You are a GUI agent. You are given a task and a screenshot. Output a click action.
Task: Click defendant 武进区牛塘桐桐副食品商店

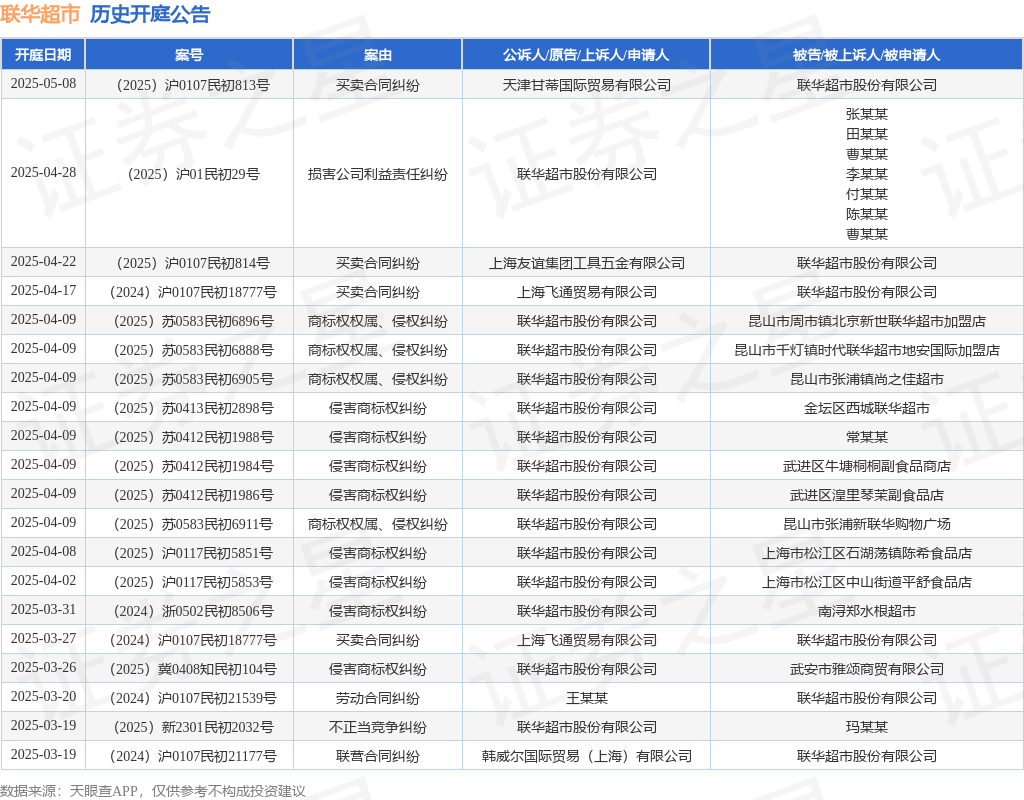click(x=867, y=466)
